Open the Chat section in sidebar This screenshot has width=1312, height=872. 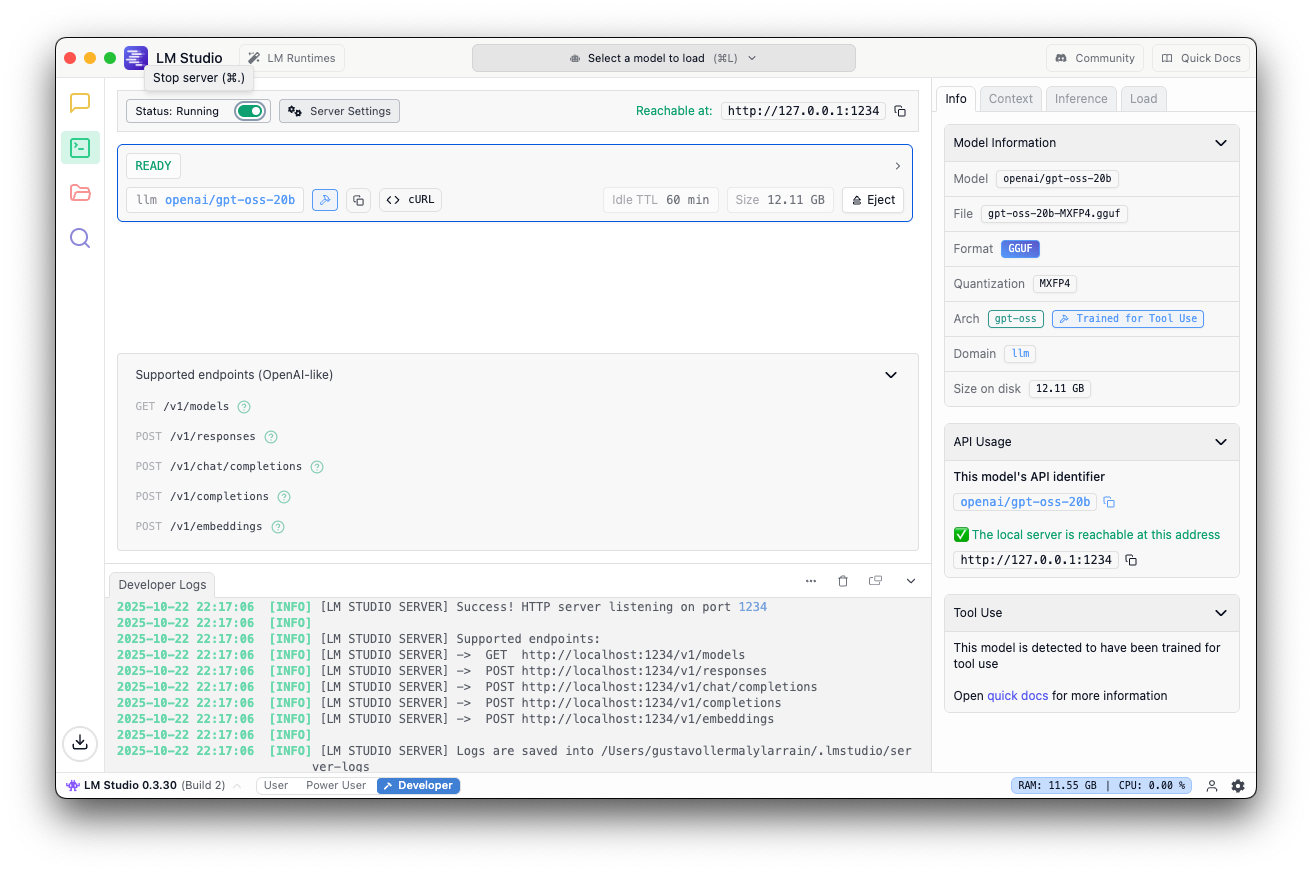click(80, 103)
